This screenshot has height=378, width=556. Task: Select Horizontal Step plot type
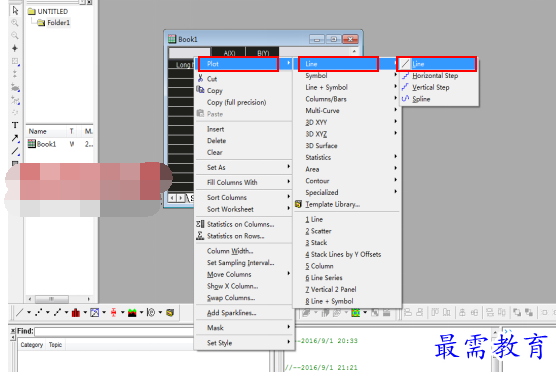(x=440, y=76)
